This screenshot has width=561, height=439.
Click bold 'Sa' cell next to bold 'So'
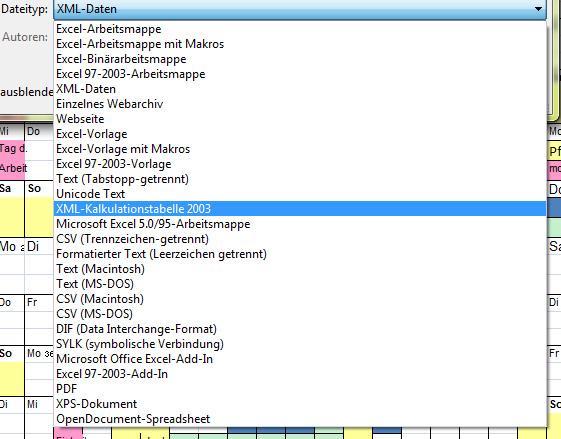(12, 189)
